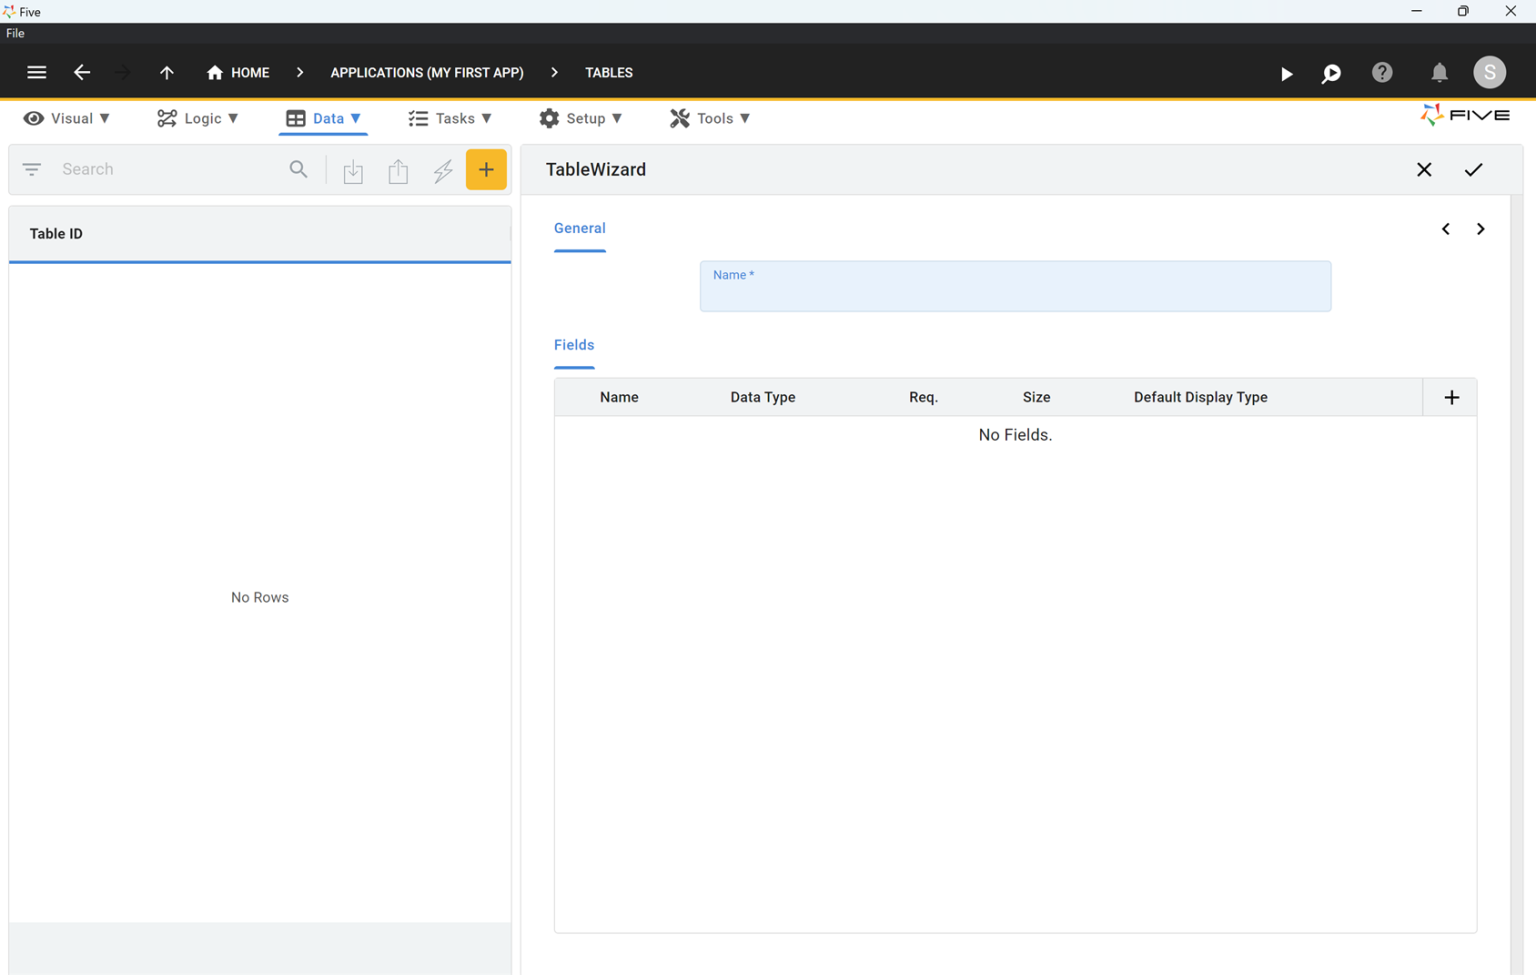The height and width of the screenshot is (975, 1536).
Task: Open the File menu
Action: [x=15, y=33]
